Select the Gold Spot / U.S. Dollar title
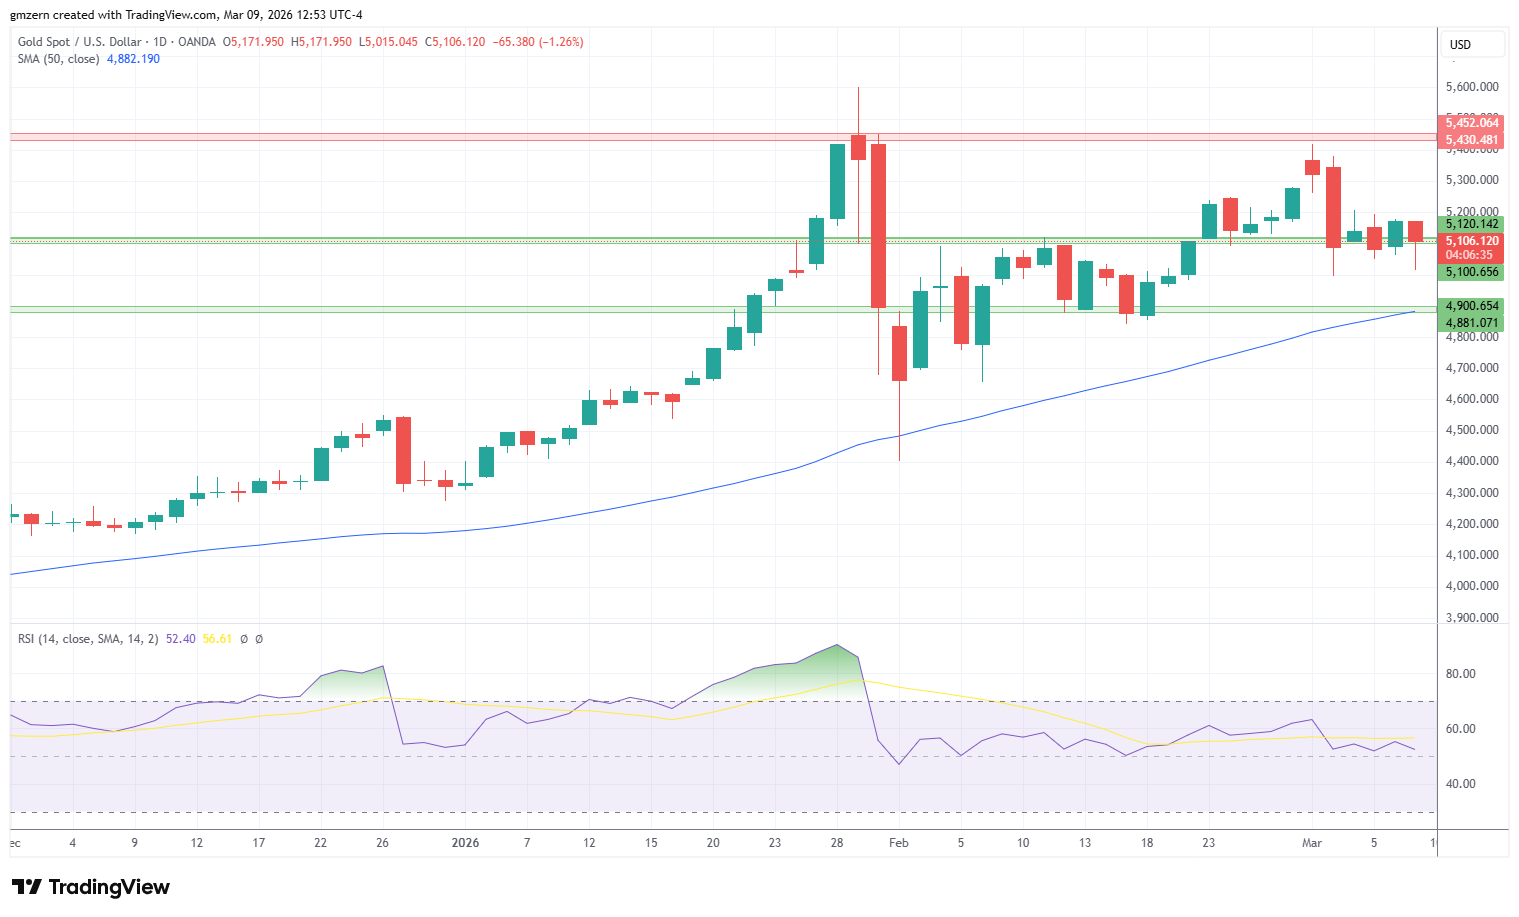This screenshot has width=1519, height=917. point(82,42)
